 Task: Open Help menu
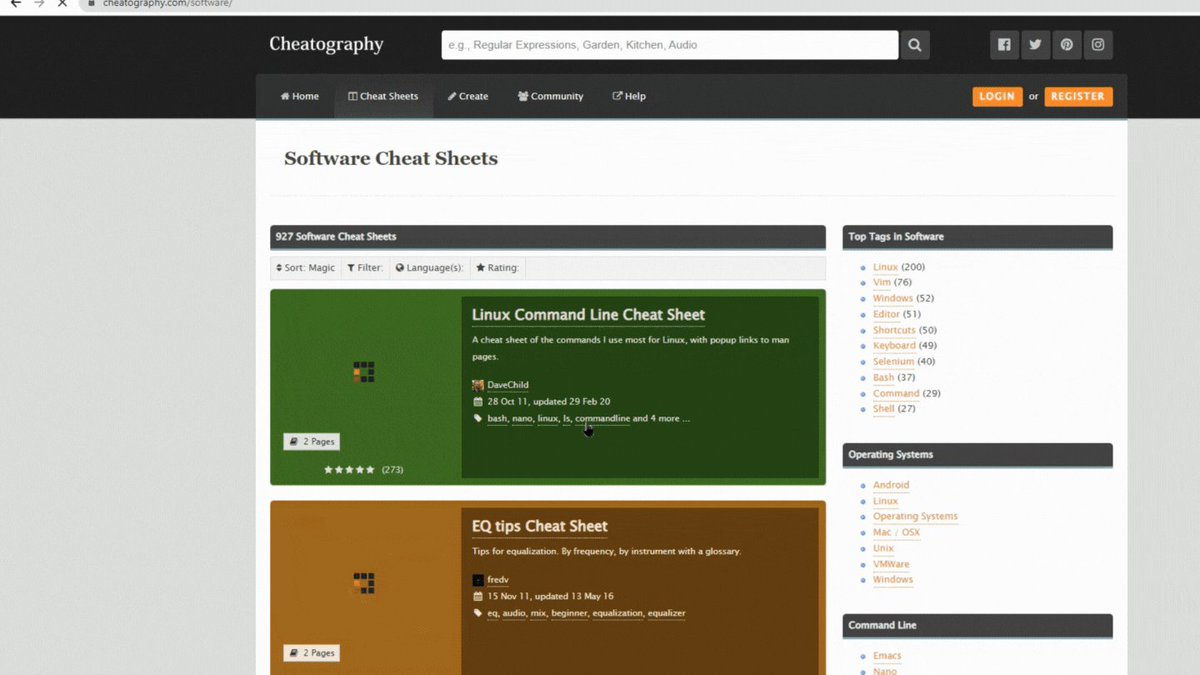click(629, 96)
